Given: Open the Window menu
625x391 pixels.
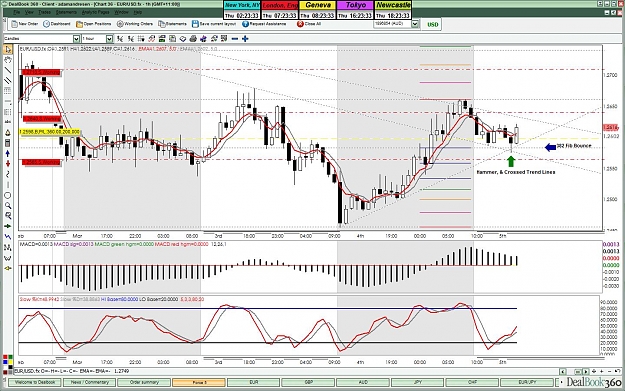Looking at the screenshot, I should pos(121,12).
